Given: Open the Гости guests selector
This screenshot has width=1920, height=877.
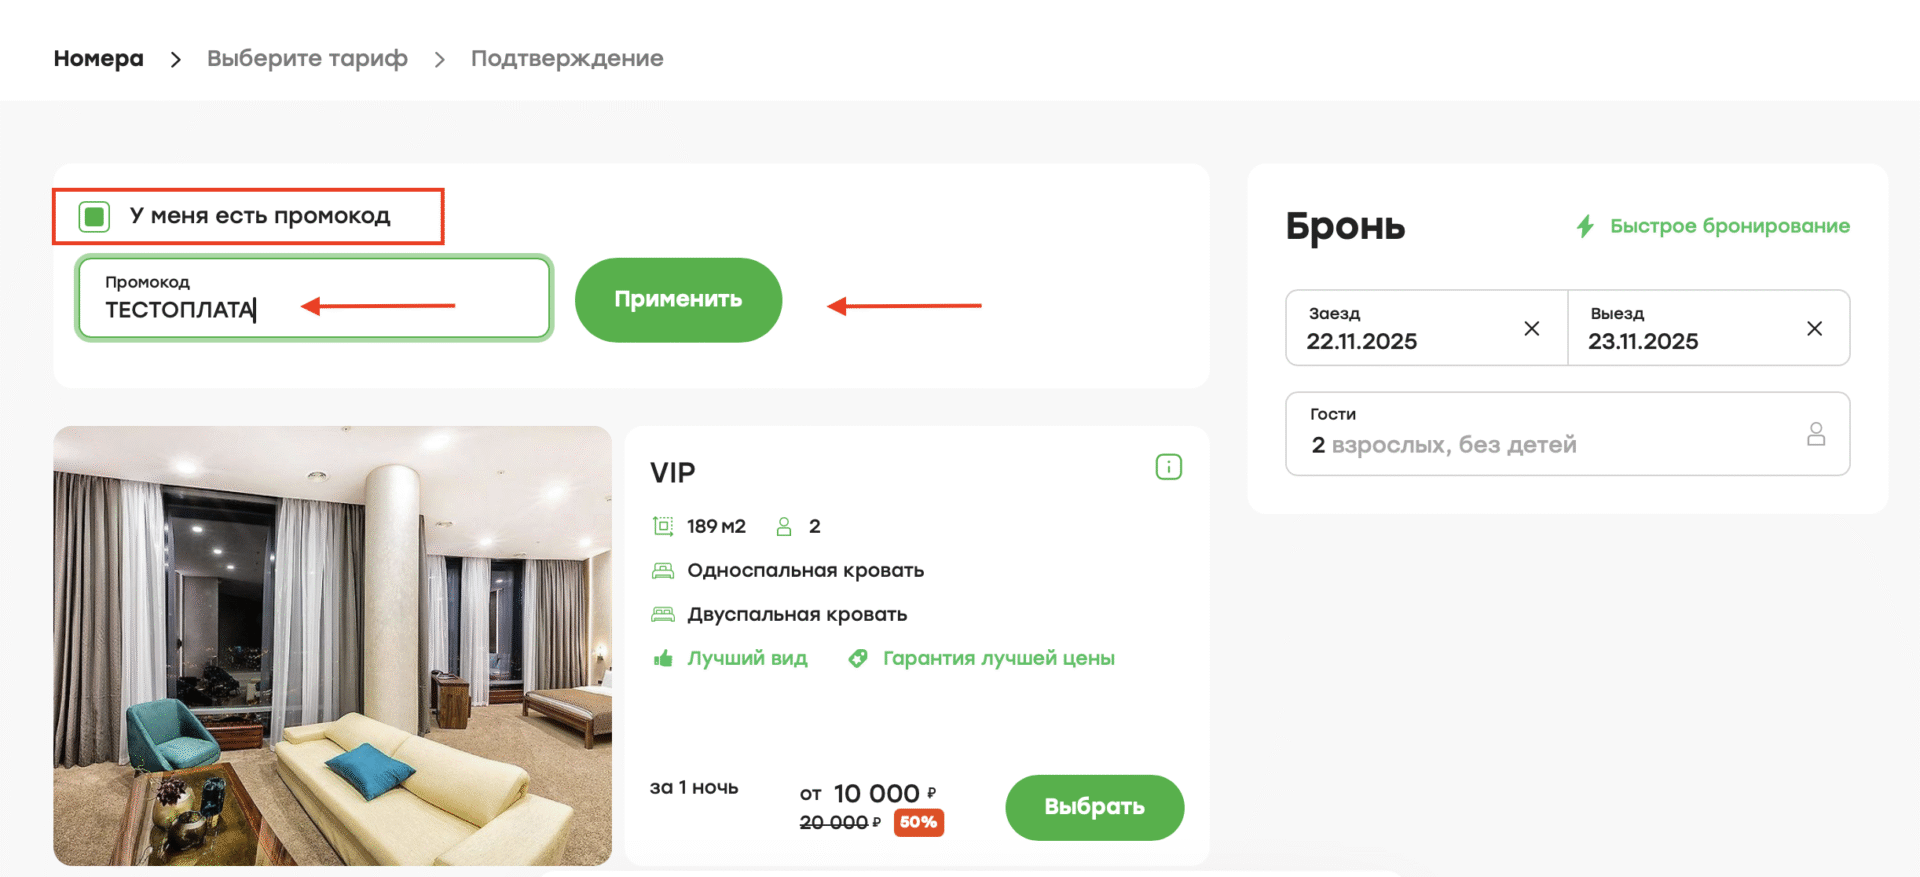Looking at the screenshot, I should [x=1540, y=434].
